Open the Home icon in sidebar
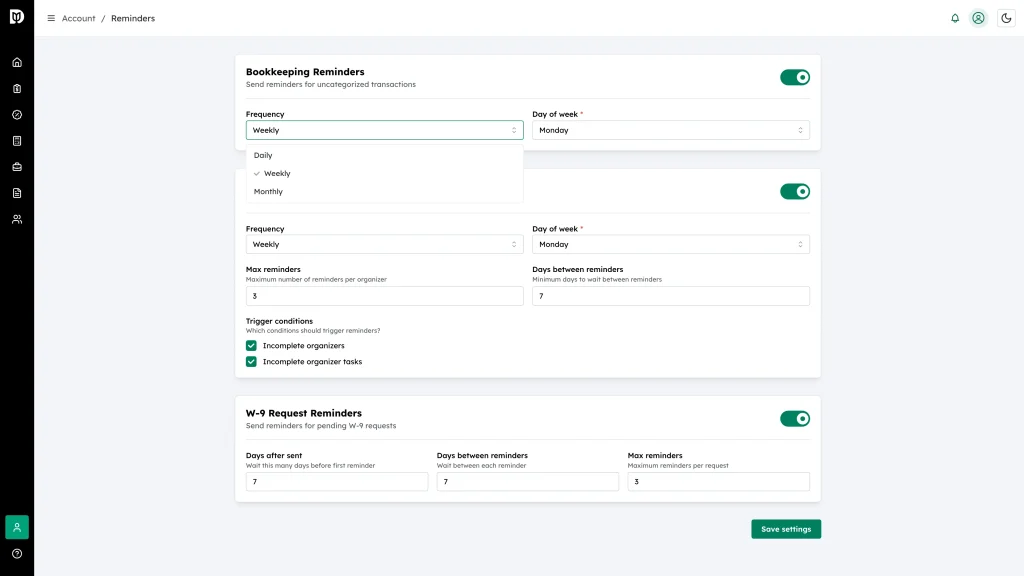 tap(17, 63)
